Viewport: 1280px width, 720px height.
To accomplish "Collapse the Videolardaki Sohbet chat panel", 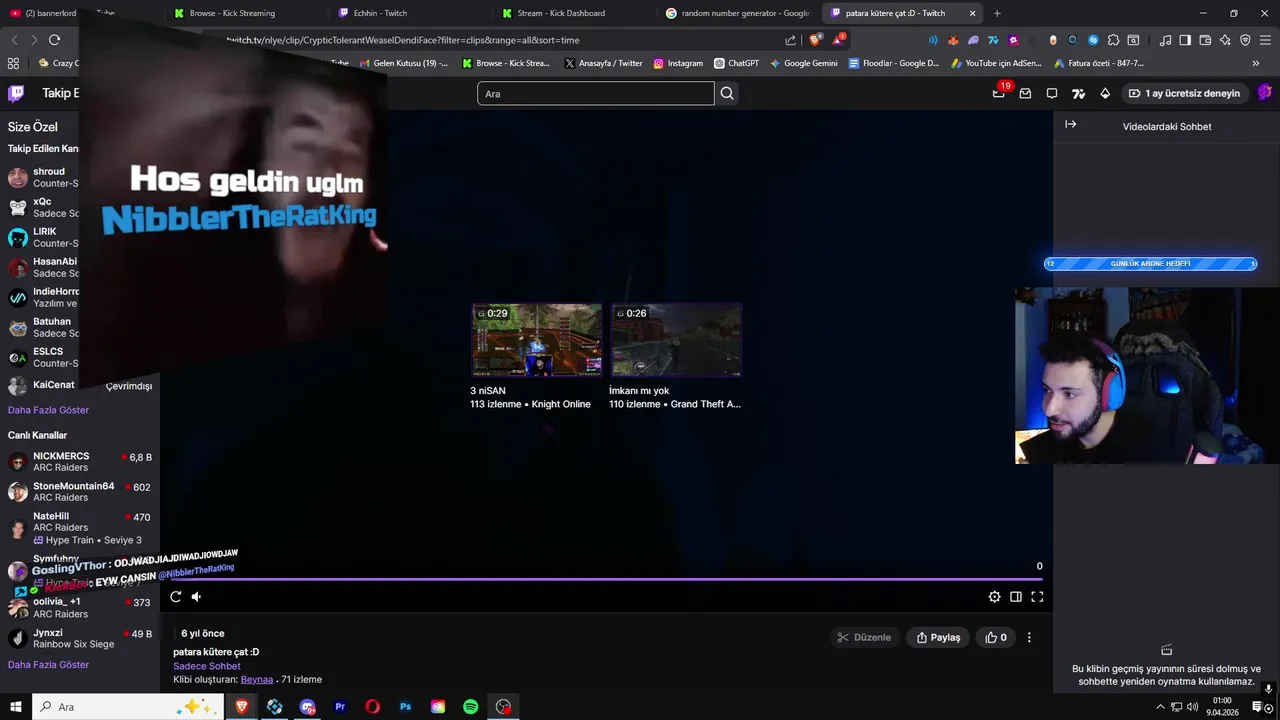I will pyautogui.click(x=1070, y=125).
